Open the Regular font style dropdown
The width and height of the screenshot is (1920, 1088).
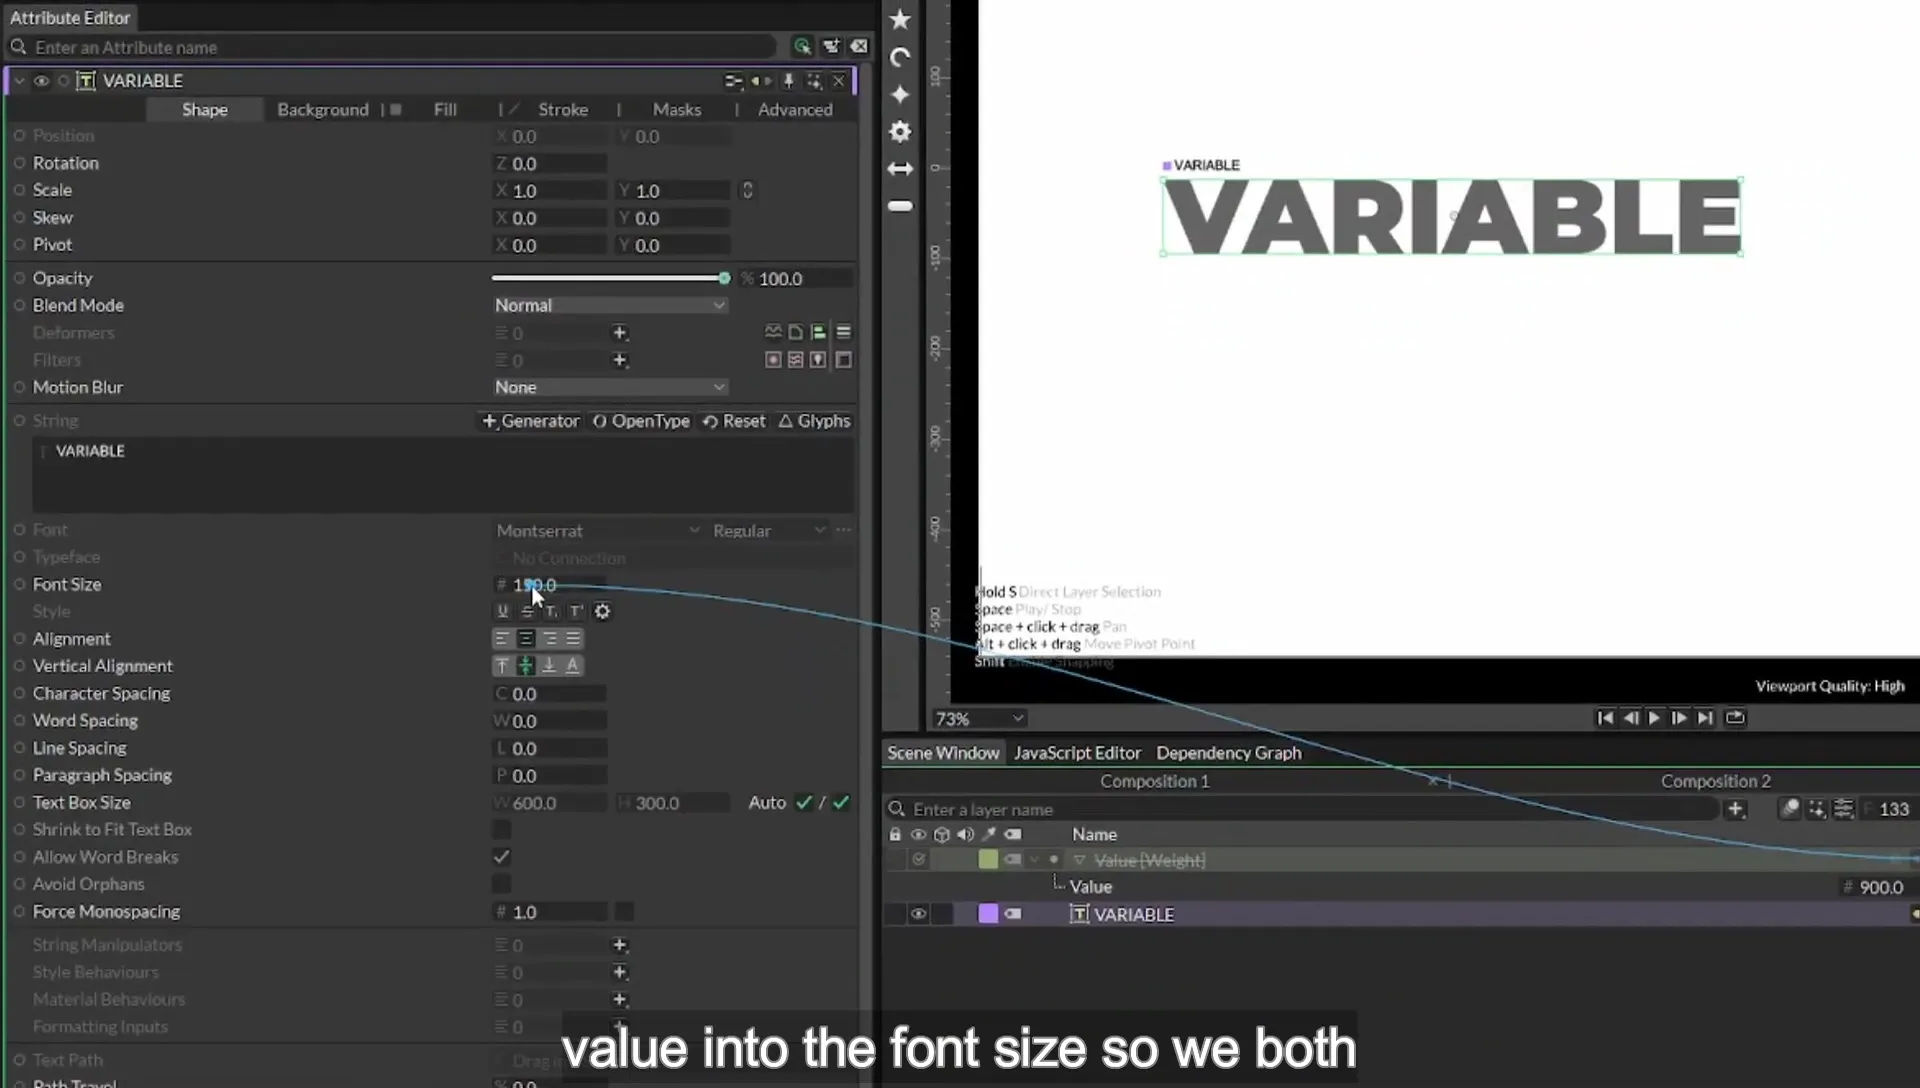point(769,530)
